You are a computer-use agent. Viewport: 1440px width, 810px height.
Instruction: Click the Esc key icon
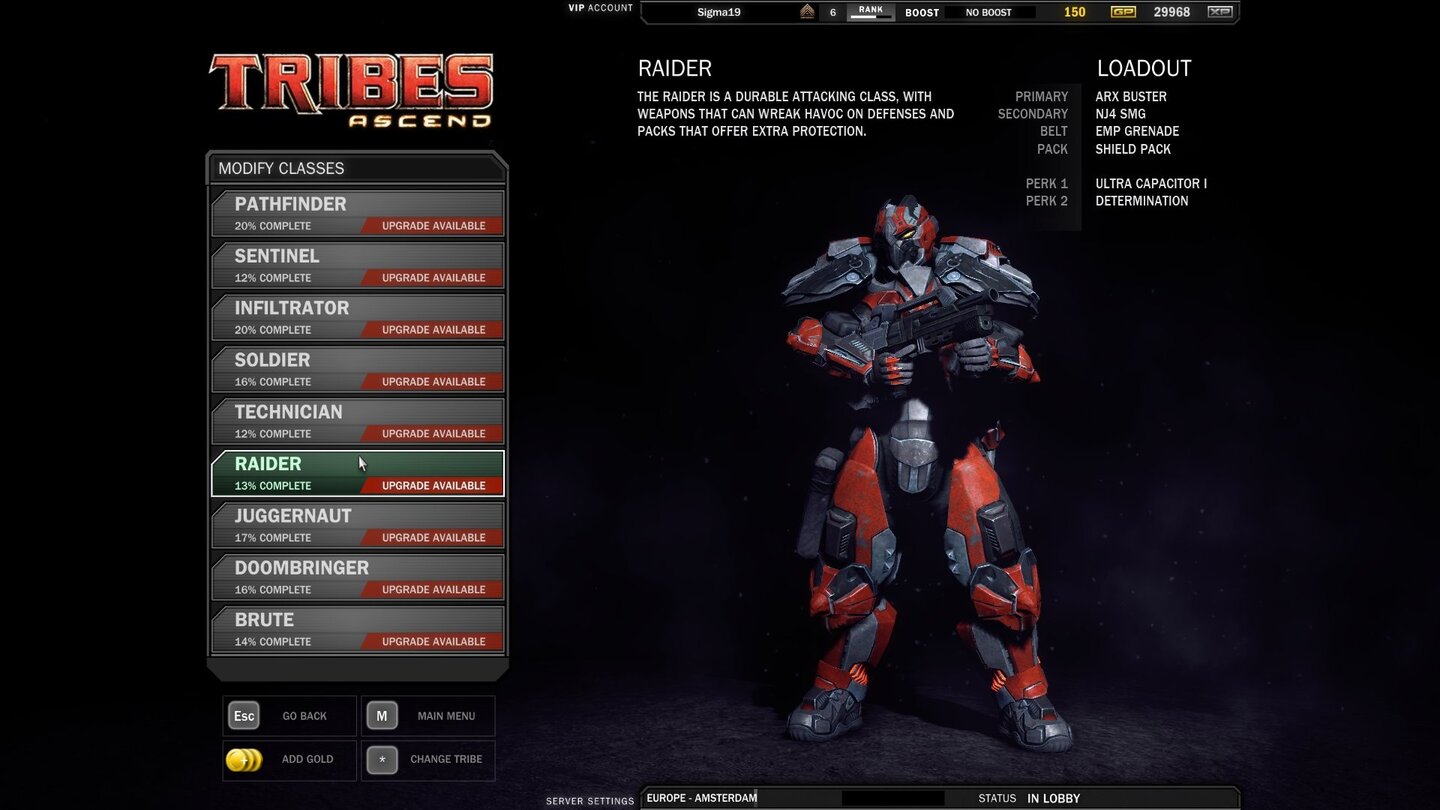click(x=244, y=716)
